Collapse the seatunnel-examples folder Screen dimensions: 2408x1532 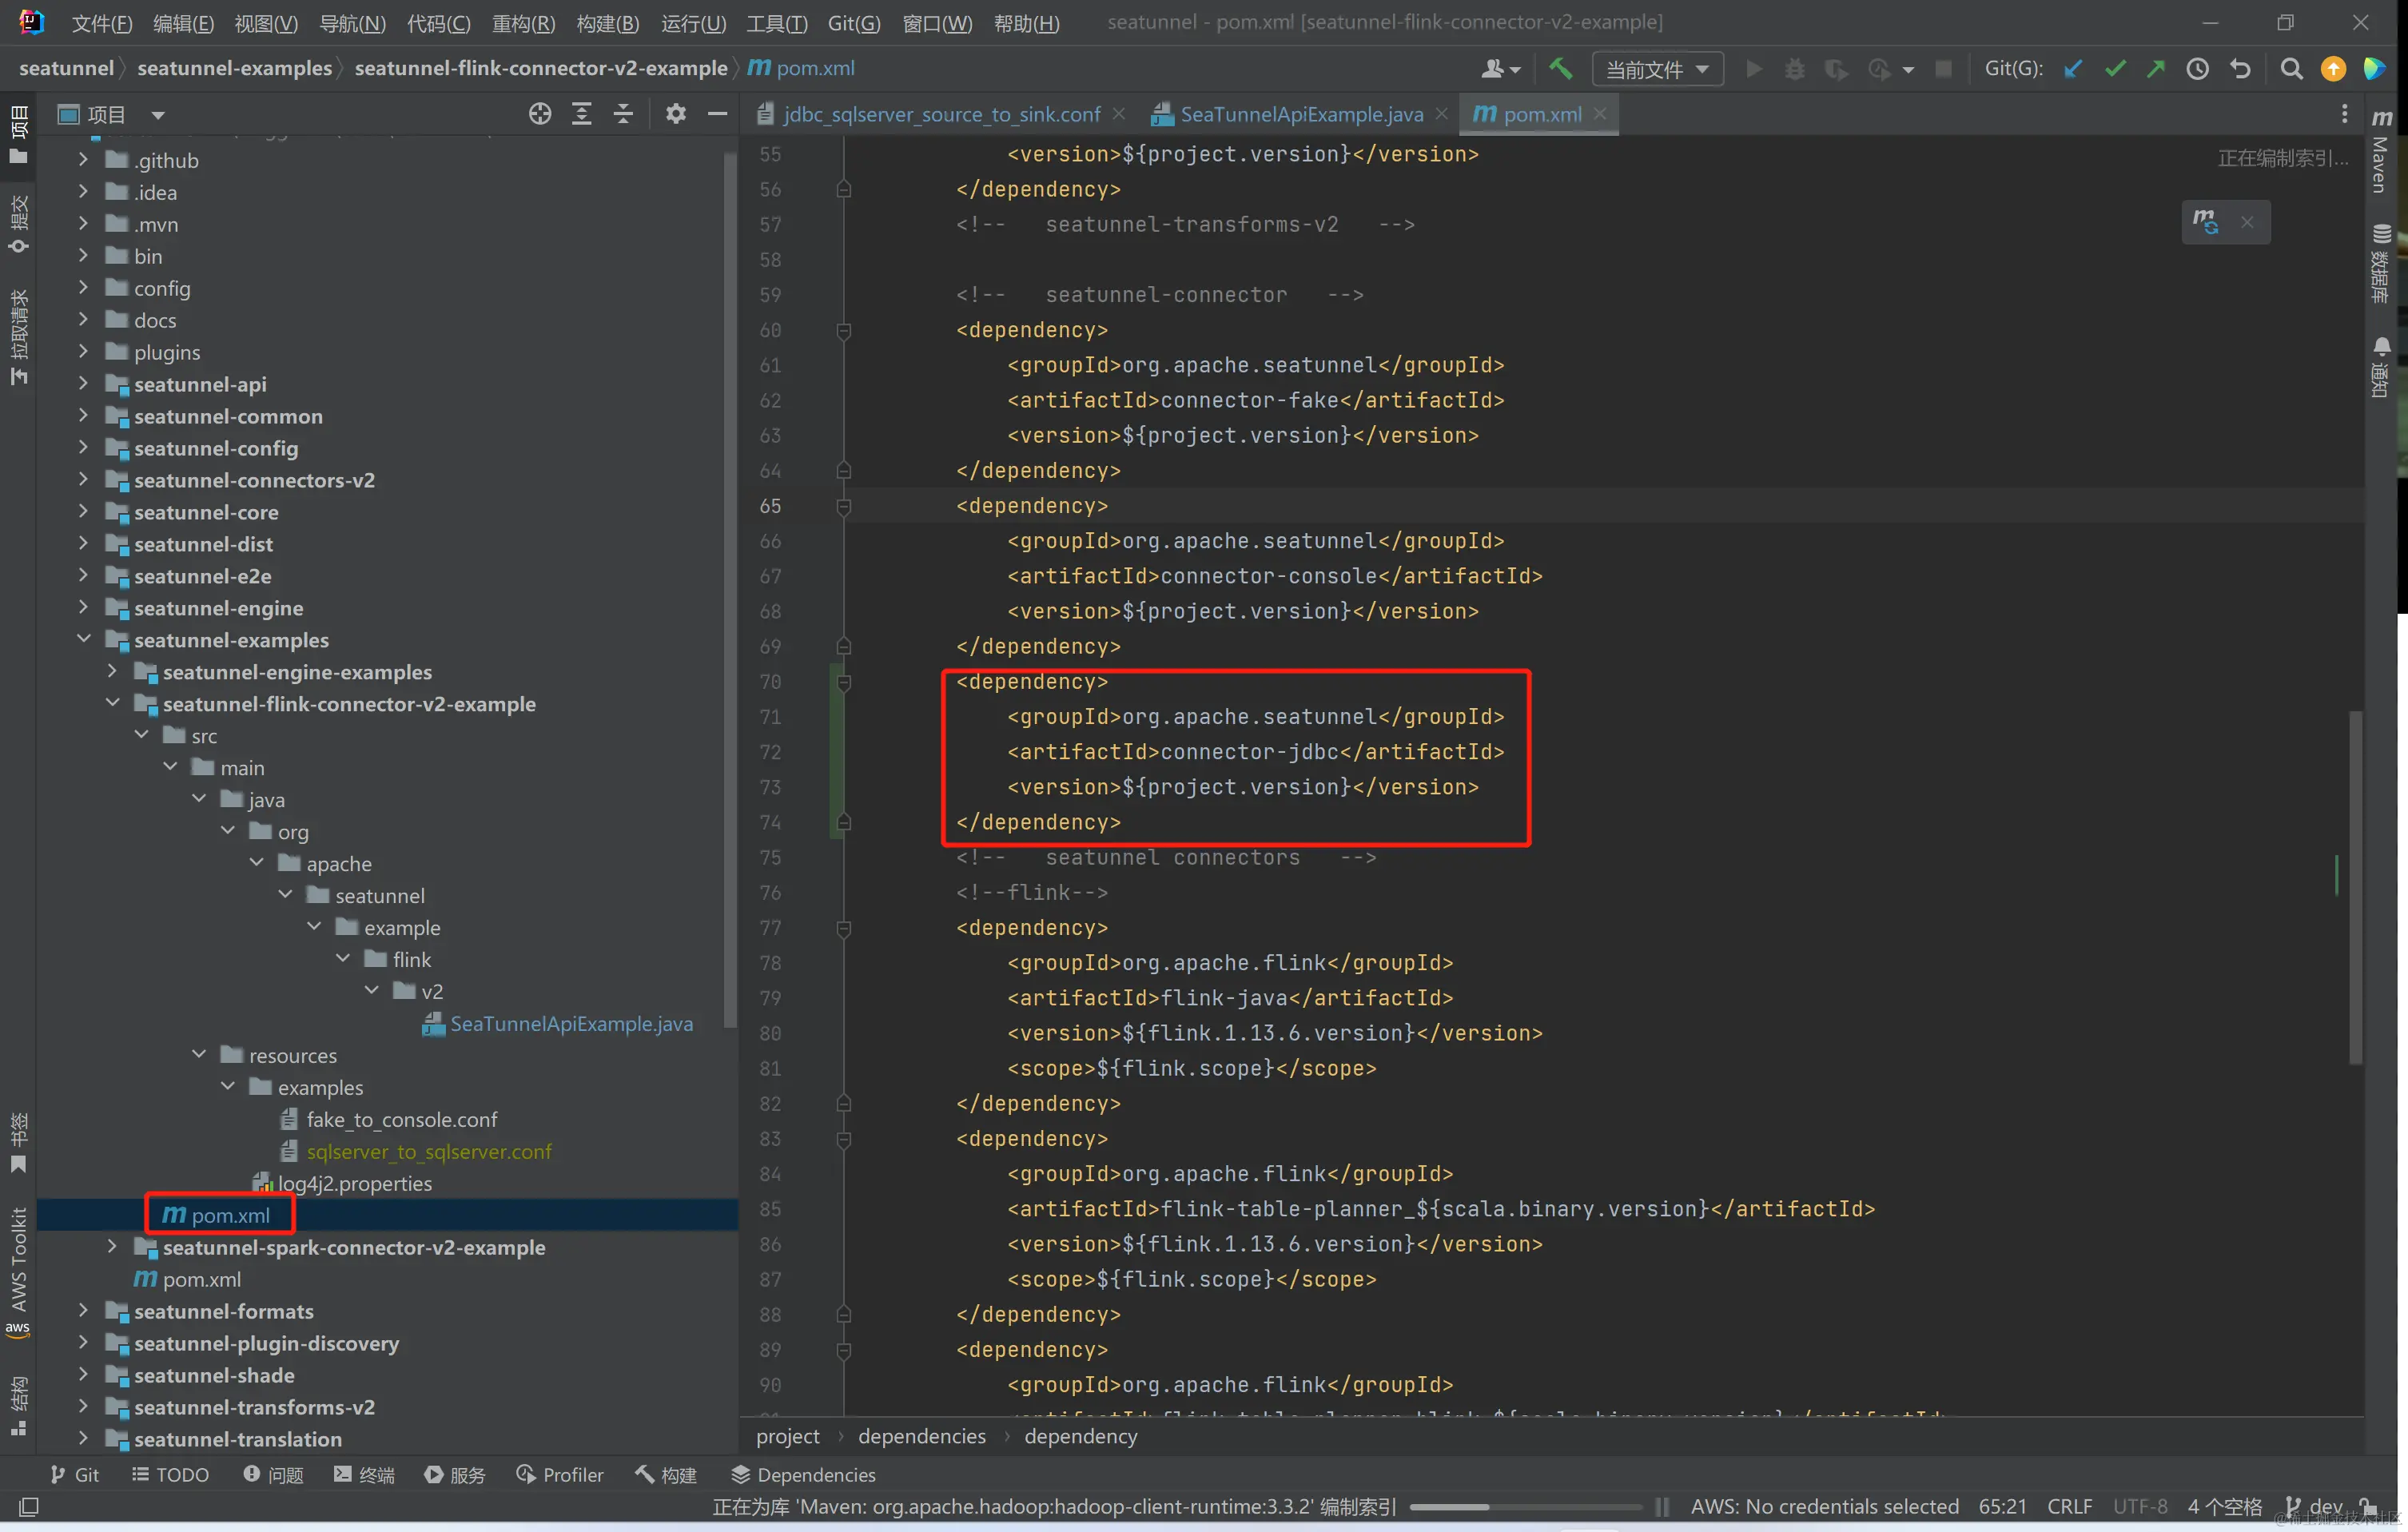click(84, 640)
